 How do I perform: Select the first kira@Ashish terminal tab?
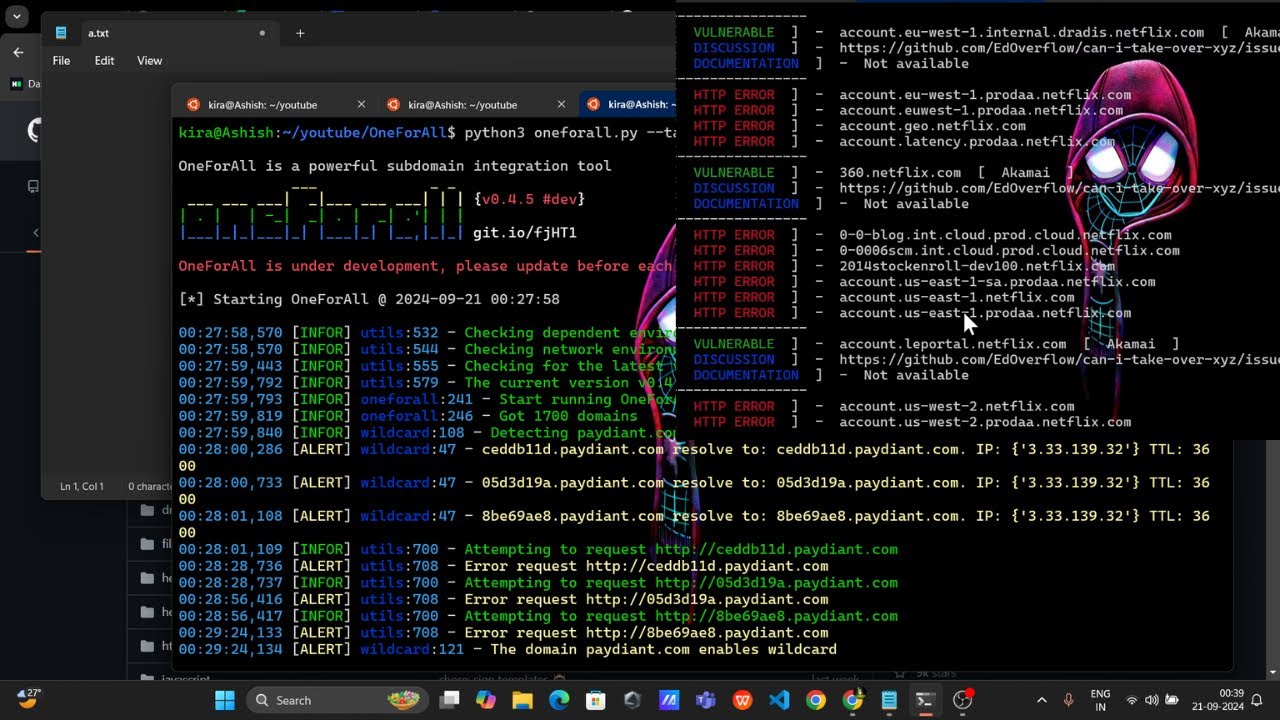pyautogui.click(x=262, y=105)
